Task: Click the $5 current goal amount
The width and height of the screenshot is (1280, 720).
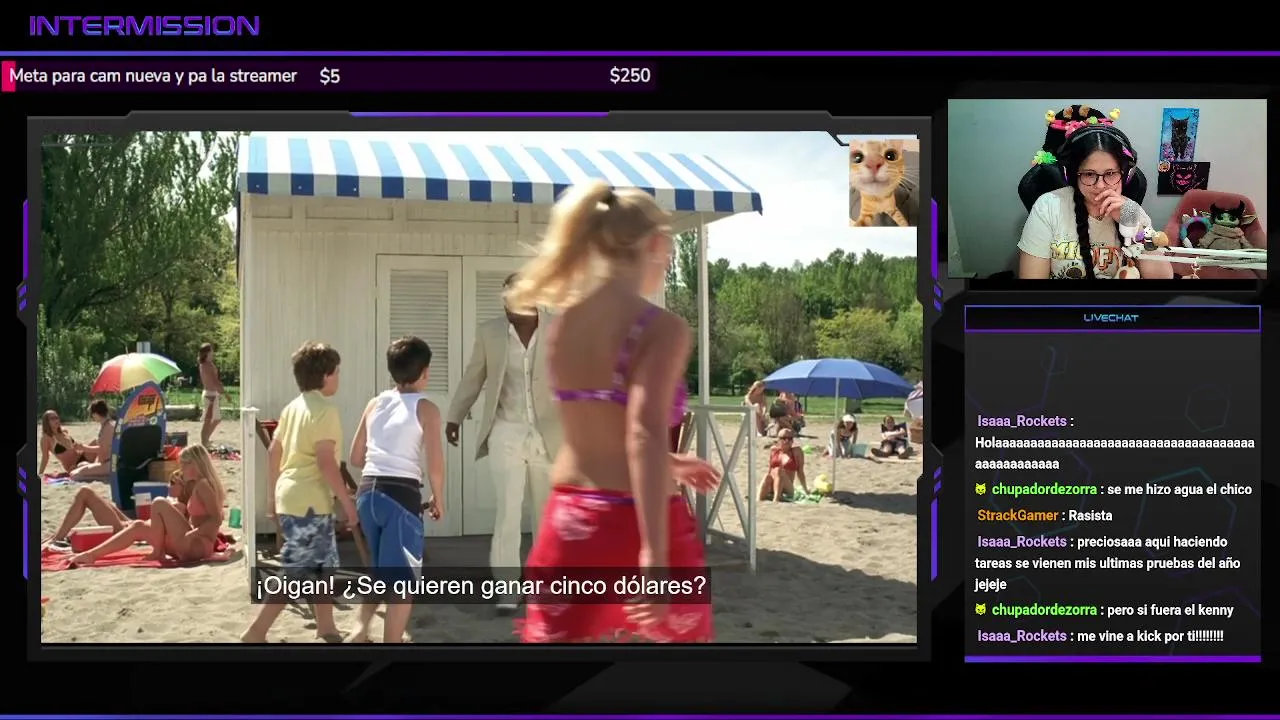Action: pos(330,76)
